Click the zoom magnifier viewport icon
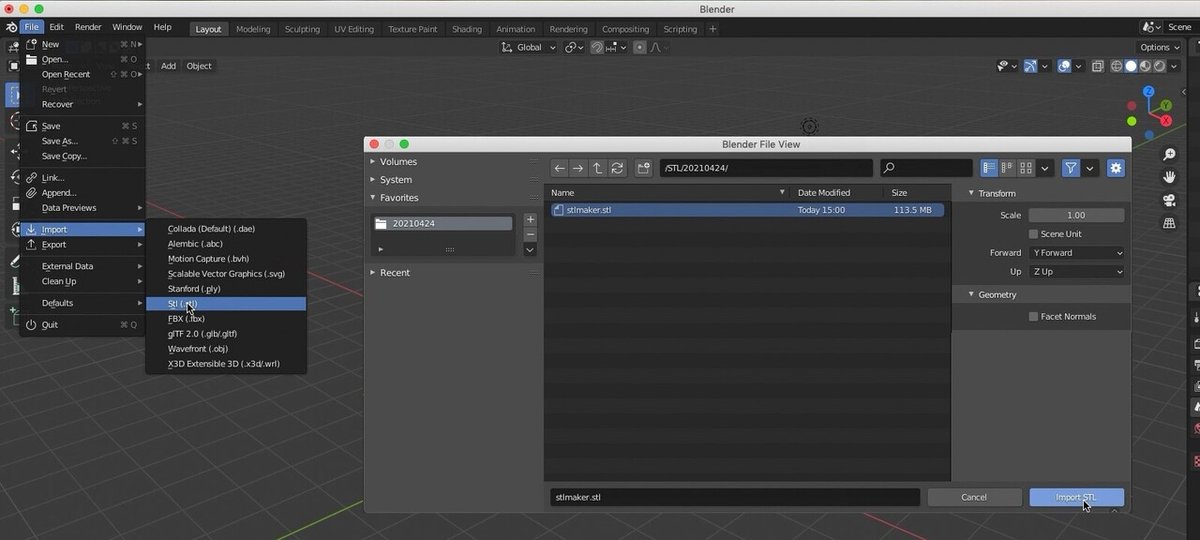 (x=1169, y=154)
